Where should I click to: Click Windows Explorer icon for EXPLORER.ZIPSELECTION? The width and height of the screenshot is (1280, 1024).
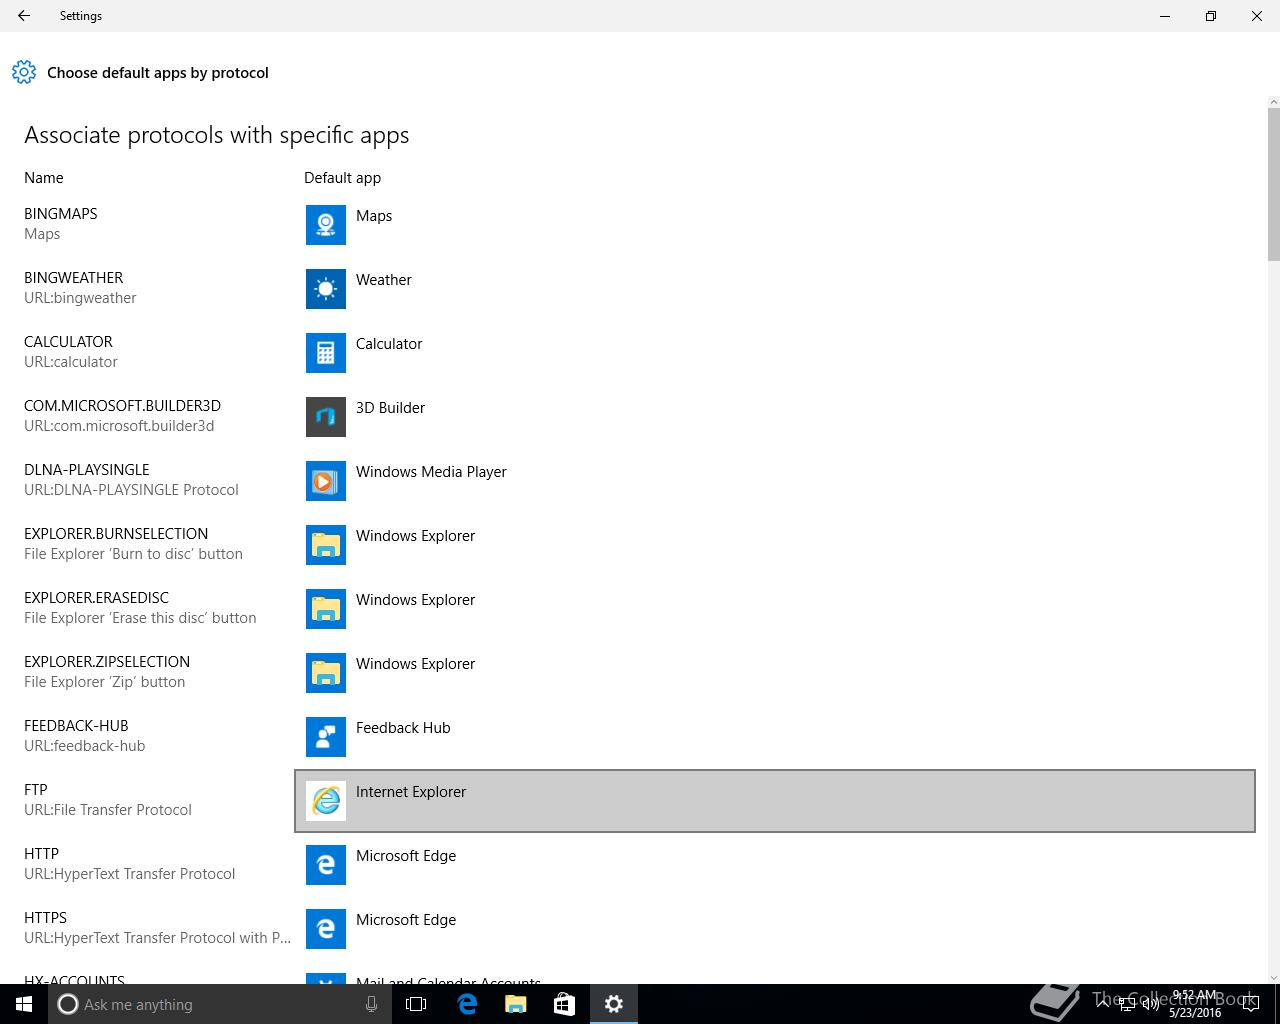point(326,673)
